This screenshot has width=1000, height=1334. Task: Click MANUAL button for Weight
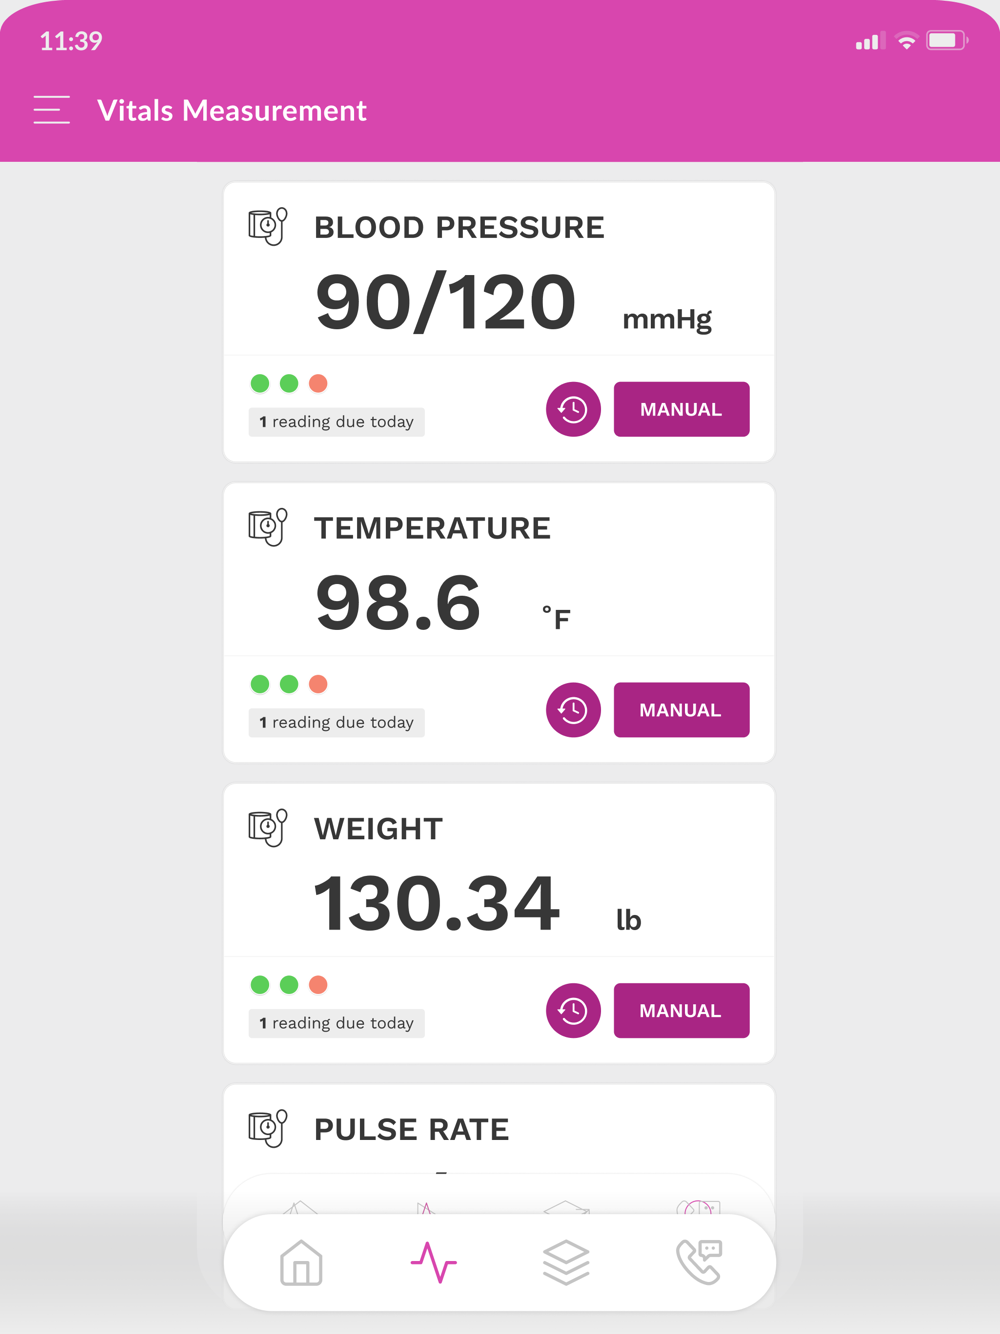681,1011
